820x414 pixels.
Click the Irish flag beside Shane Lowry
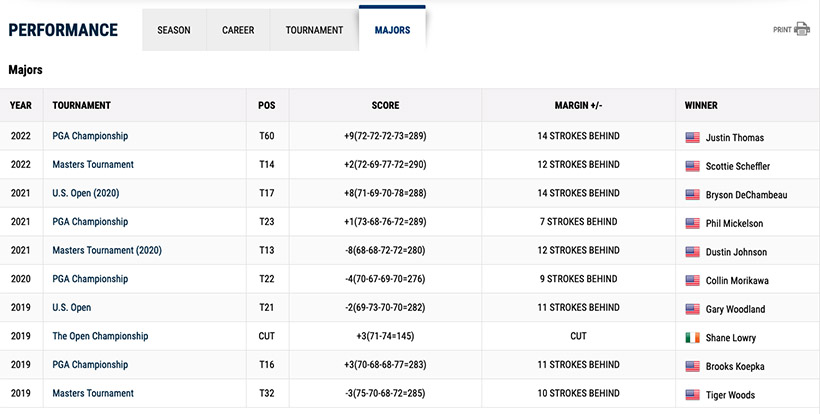tap(692, 338)
